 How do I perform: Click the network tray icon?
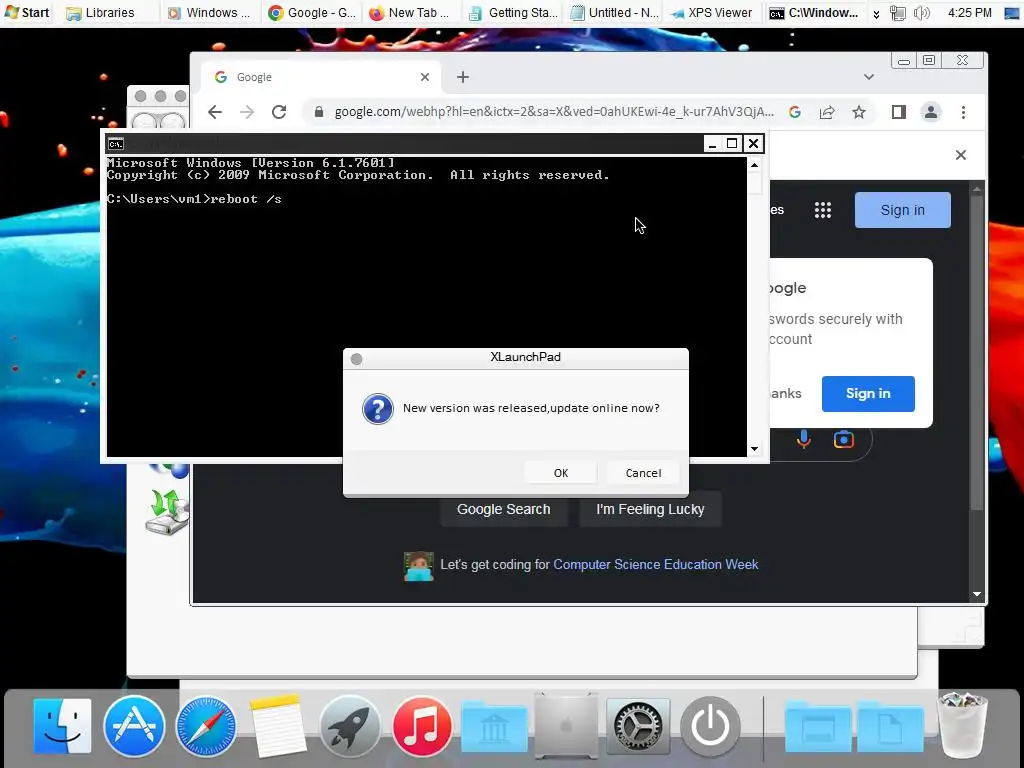click(899, 13)
